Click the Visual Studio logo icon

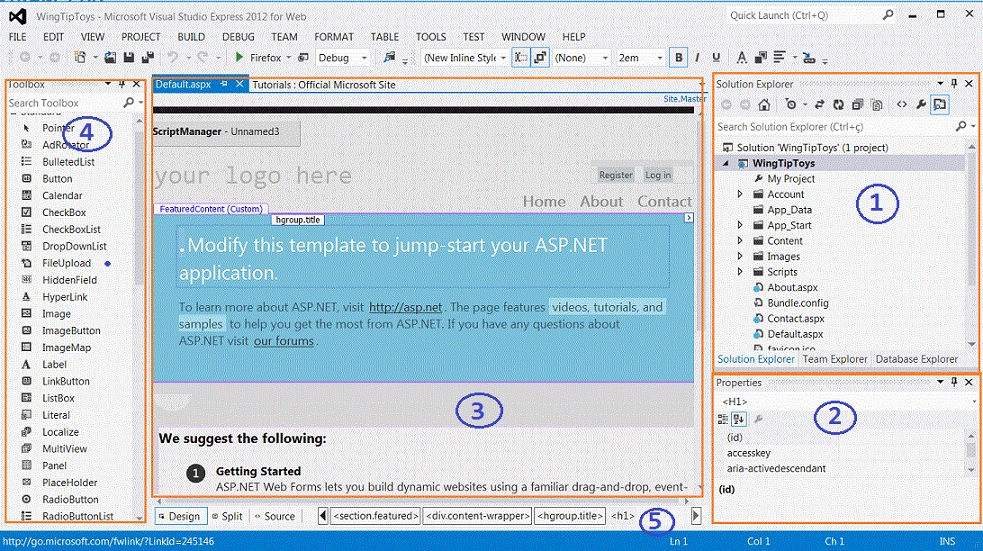pyautogui.click(x=18, y=16)
